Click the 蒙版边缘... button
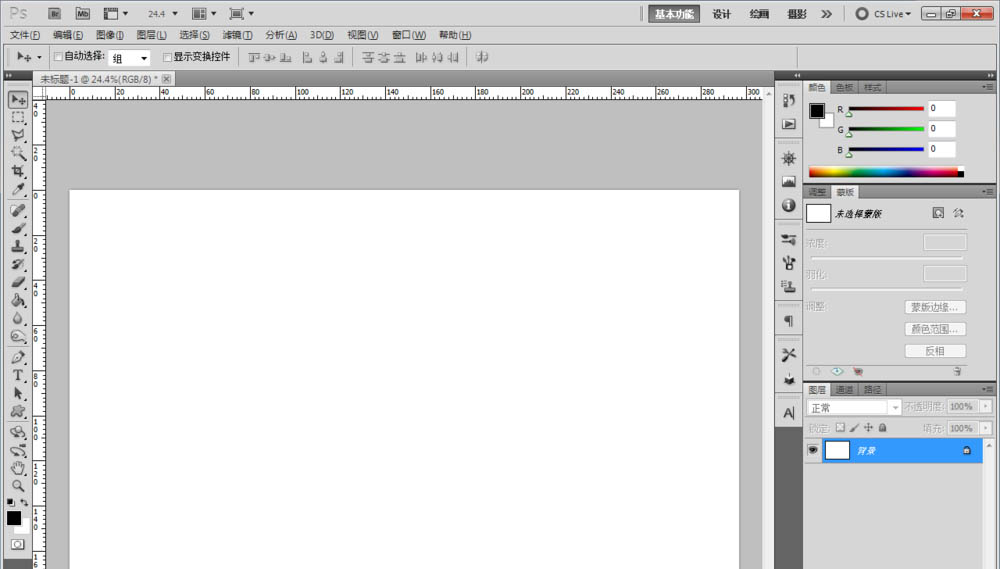This screenshot has height=569, width=1000. (935, 307)
